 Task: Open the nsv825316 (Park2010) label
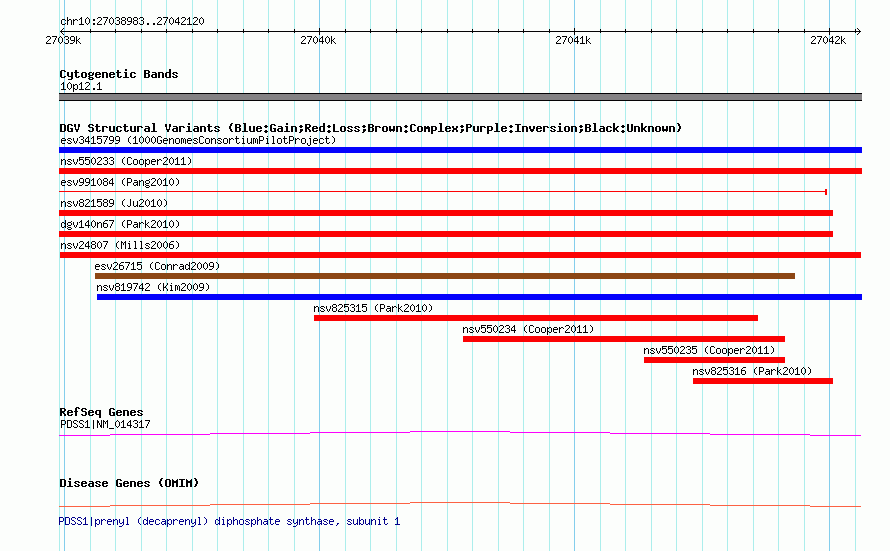pyautogui.click(x=752, y=371)
